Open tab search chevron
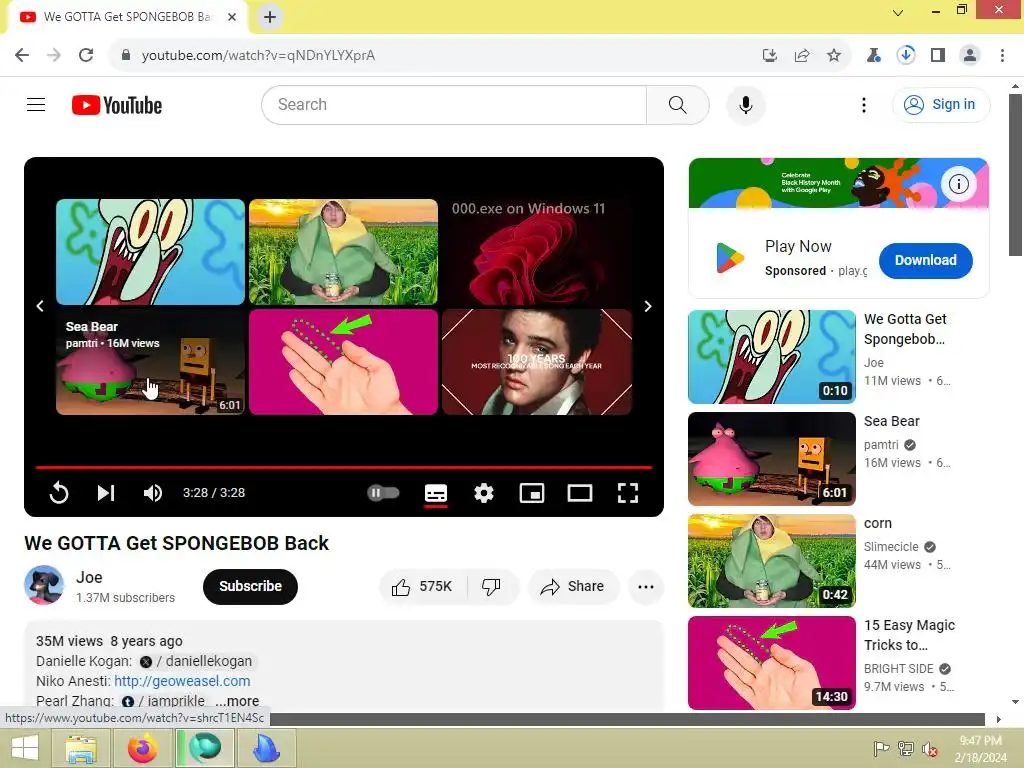Screen dimensions: 1024x768 point(898,12)
